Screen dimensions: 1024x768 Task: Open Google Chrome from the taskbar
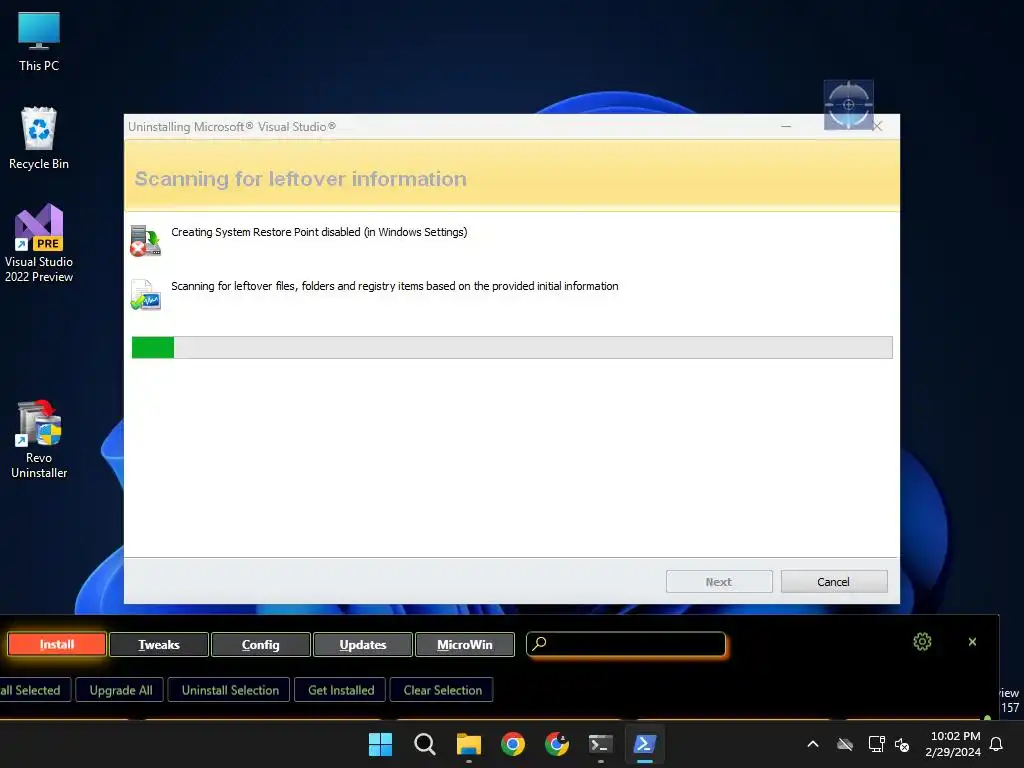(x=513, y=744)
